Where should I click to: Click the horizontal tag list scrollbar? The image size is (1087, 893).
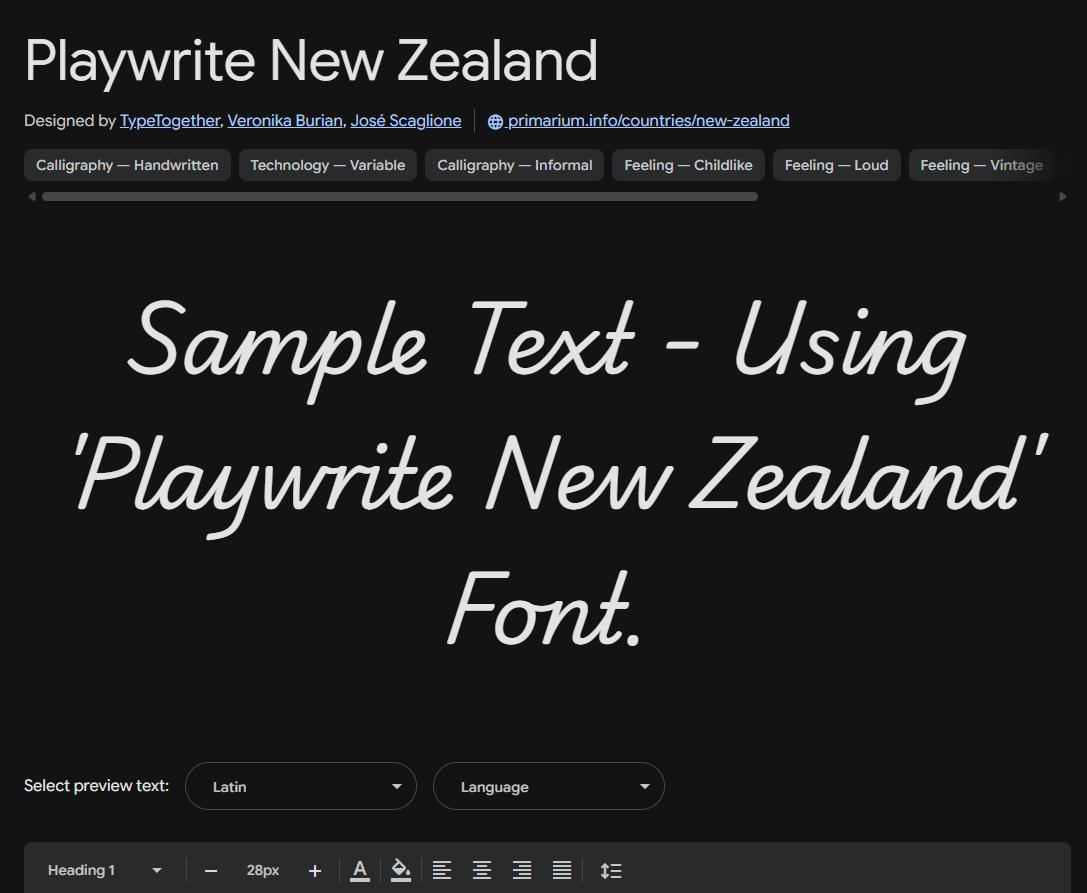[x=400, y=196]
